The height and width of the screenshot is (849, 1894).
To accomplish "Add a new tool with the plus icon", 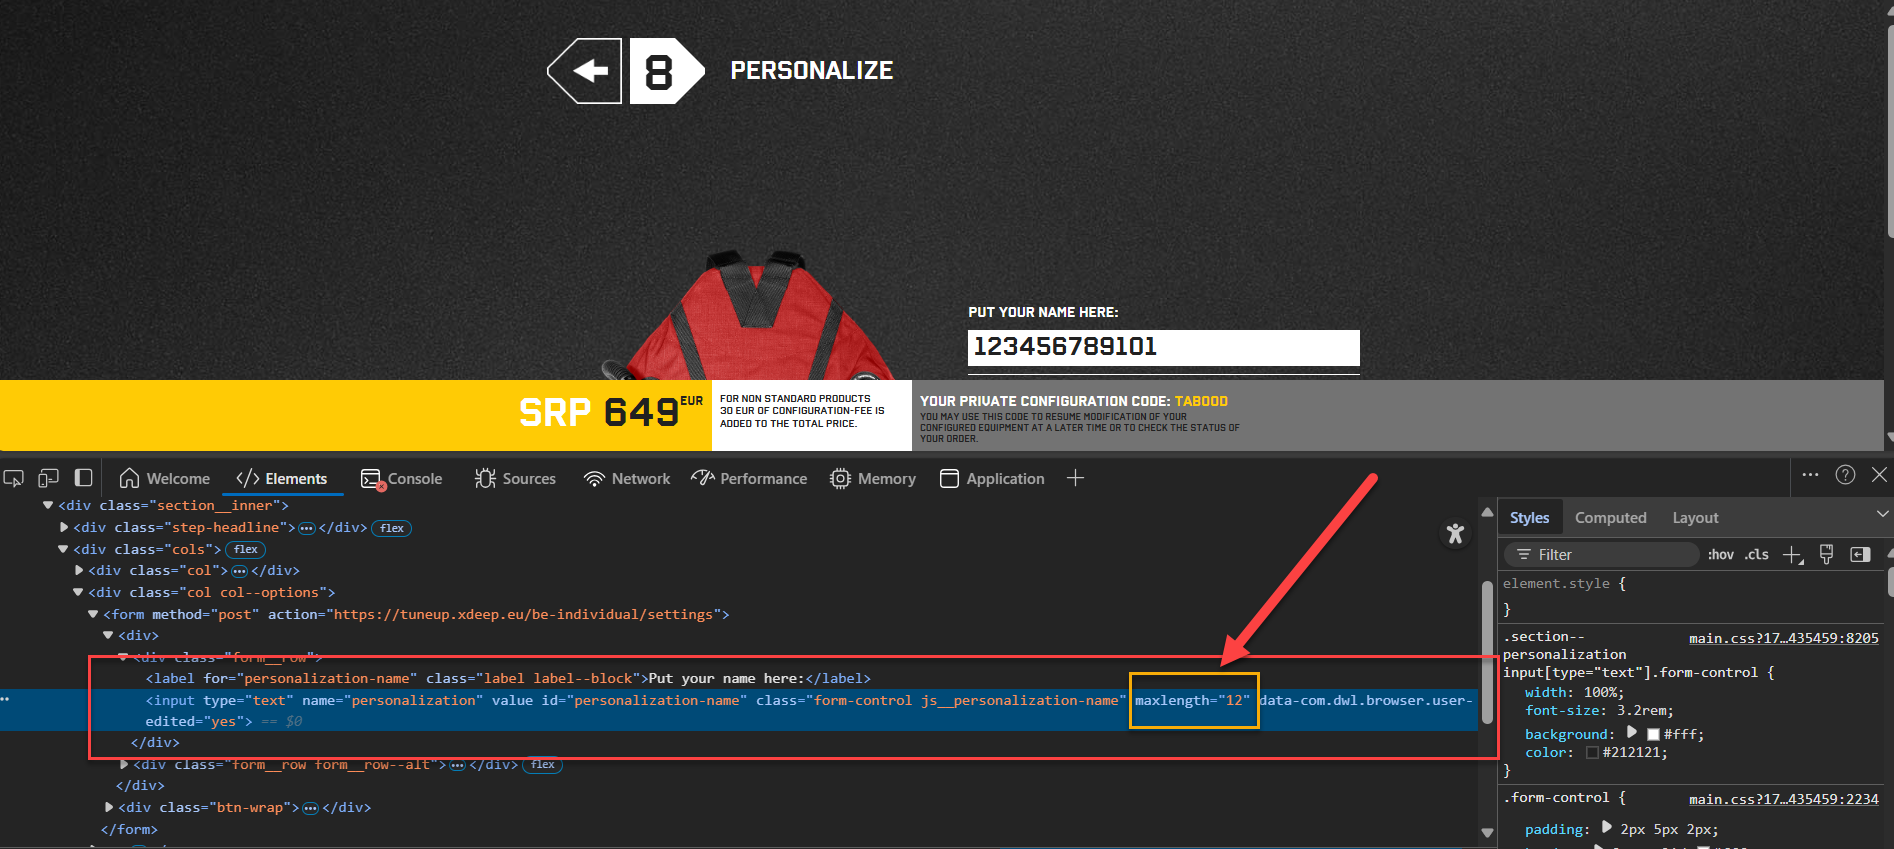I will [1075, 478].
